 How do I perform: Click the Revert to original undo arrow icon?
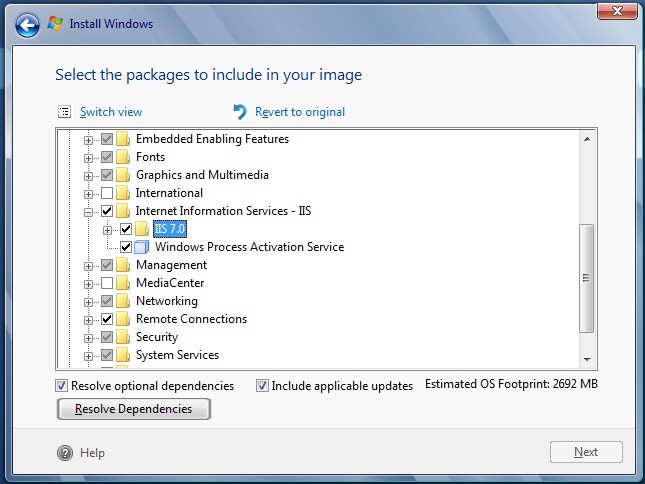(240, 111)
